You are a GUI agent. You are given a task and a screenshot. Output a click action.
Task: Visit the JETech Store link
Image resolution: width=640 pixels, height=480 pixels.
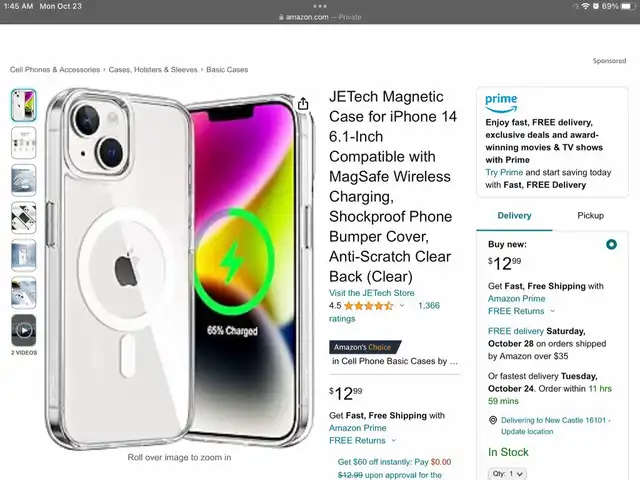(x=371, y=293)
